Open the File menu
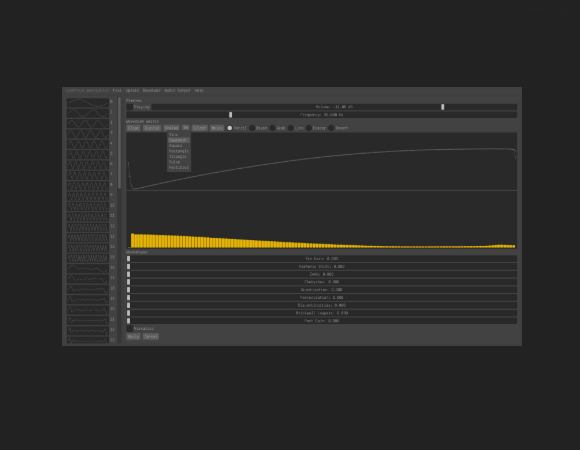Image resolution: width=580 pixels, height=450 pixels. point(117,90)
